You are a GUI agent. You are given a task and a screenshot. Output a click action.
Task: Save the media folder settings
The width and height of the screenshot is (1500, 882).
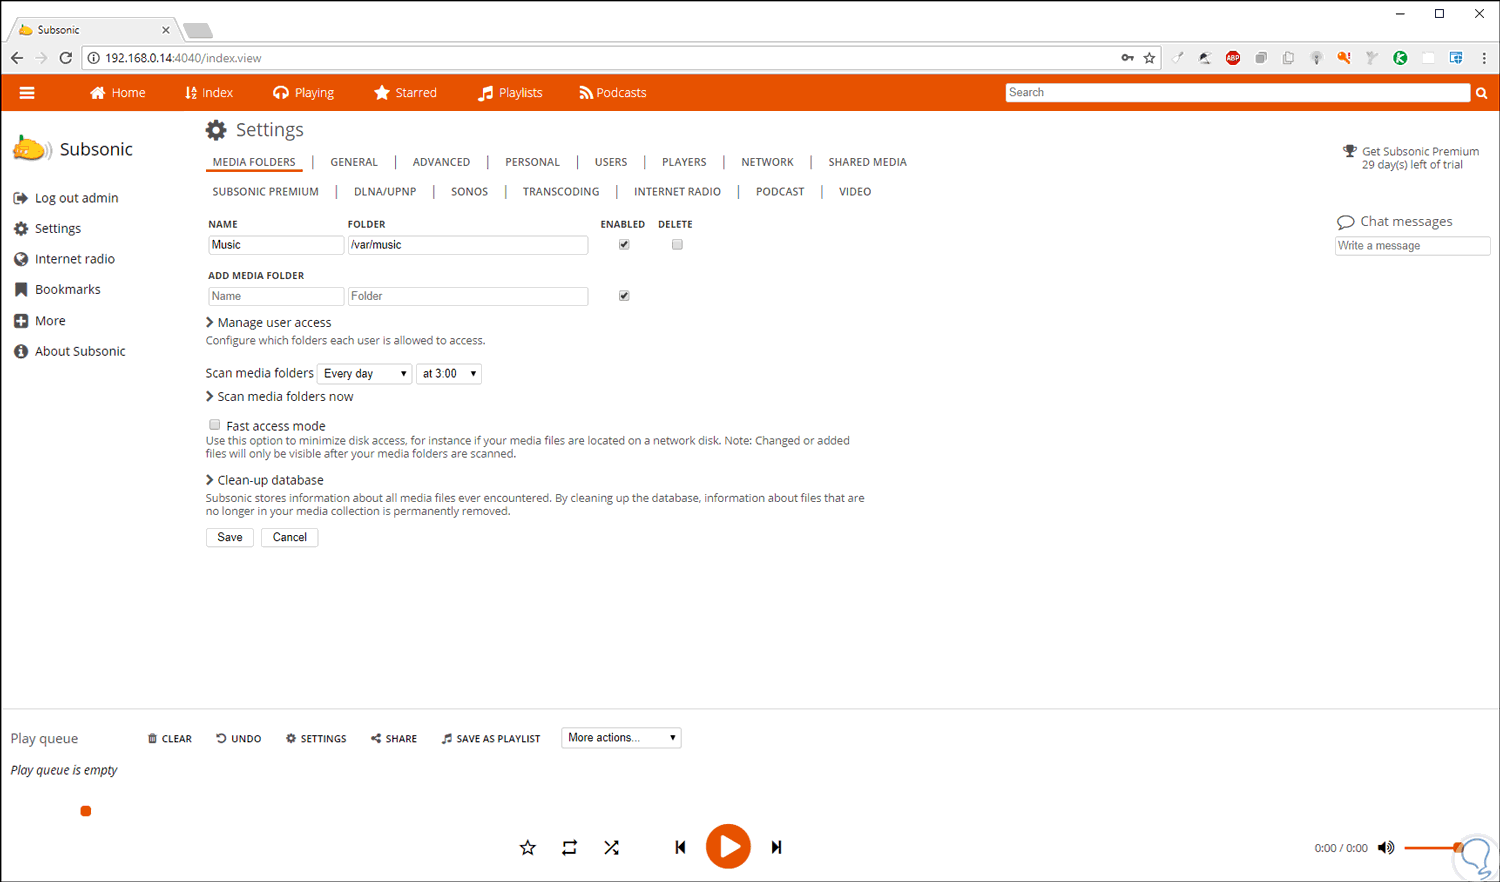click(x=230, y=538)
